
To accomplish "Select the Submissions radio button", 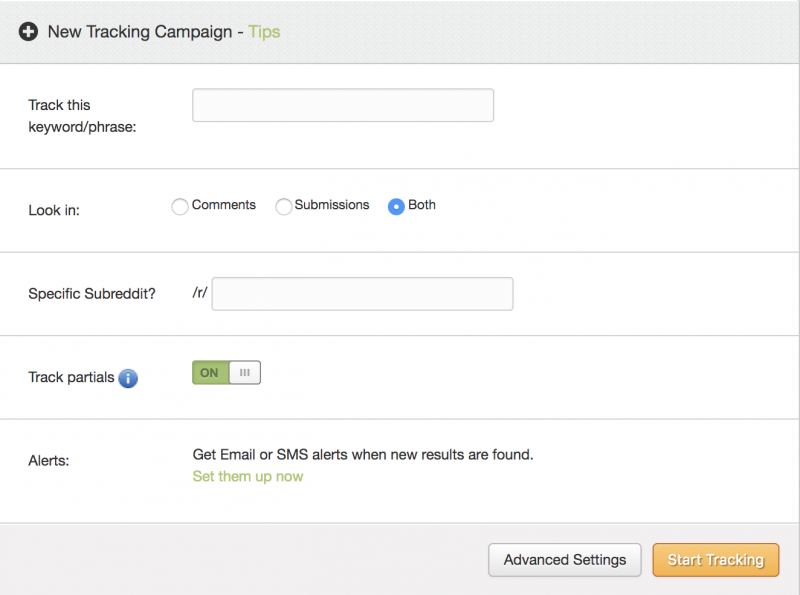I will (x=284, y=207).
